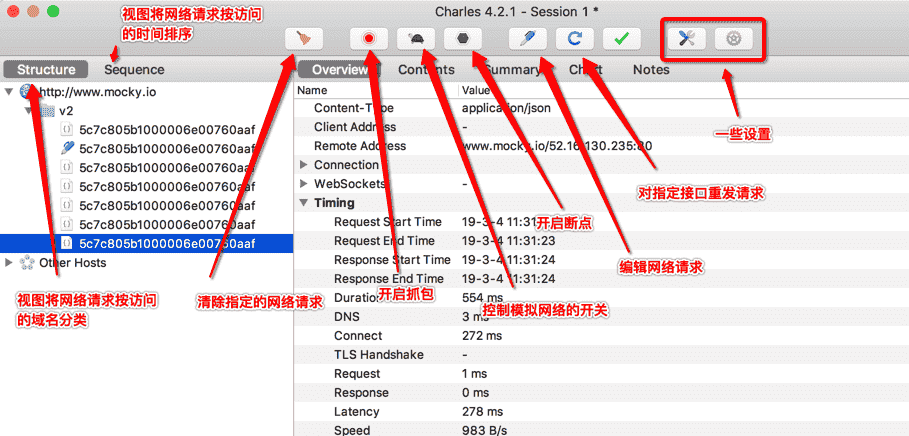
Task: Select the v2 tree label
Action: coord(66,111)
